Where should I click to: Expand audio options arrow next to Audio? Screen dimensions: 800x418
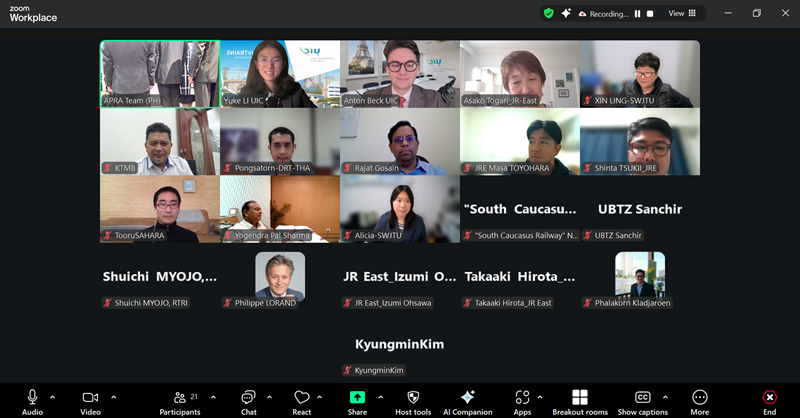pos(53,397)
